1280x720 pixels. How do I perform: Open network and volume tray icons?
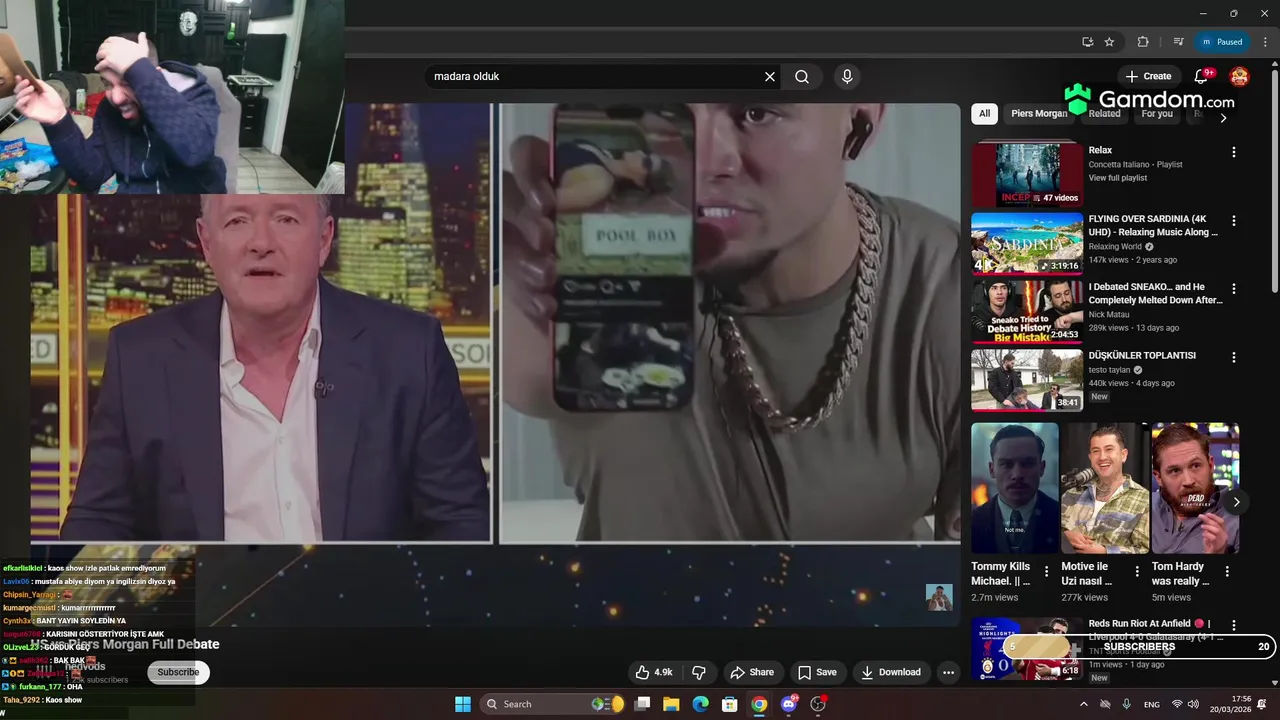[x=1185, y=704]
